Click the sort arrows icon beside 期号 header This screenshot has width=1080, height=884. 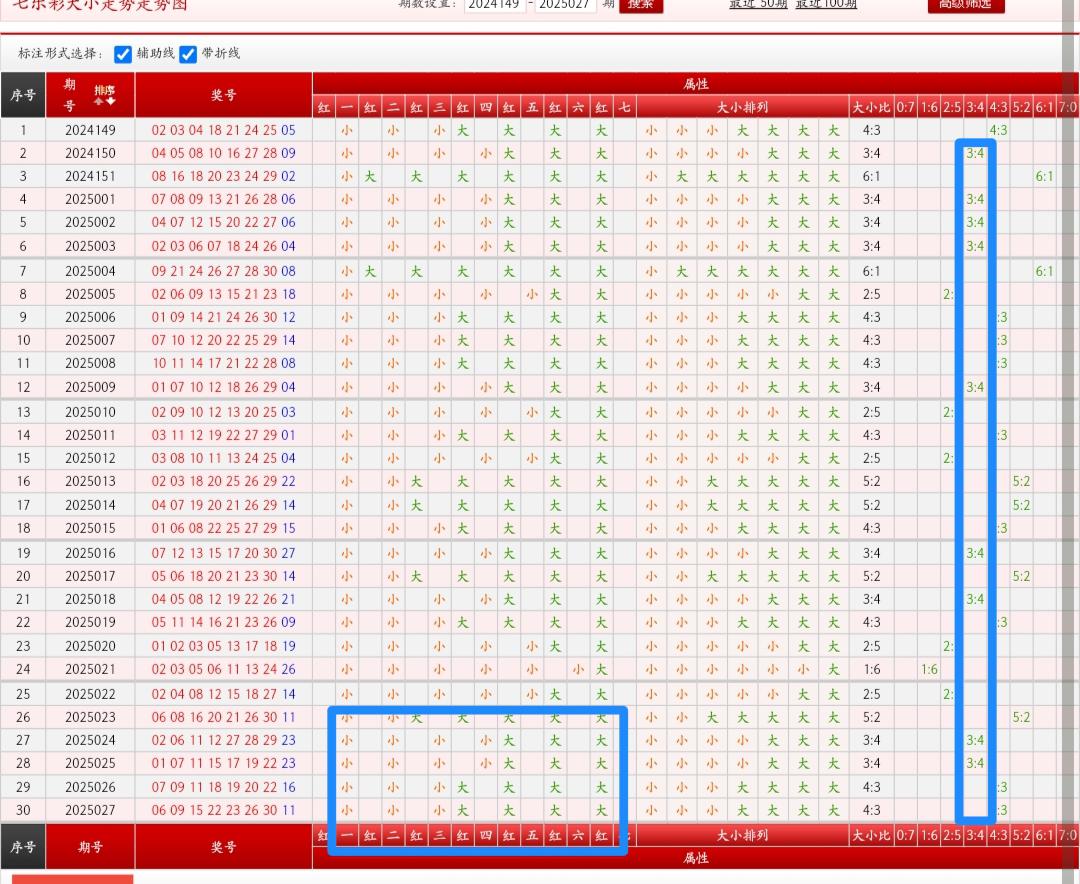click(x=104, y=95)
